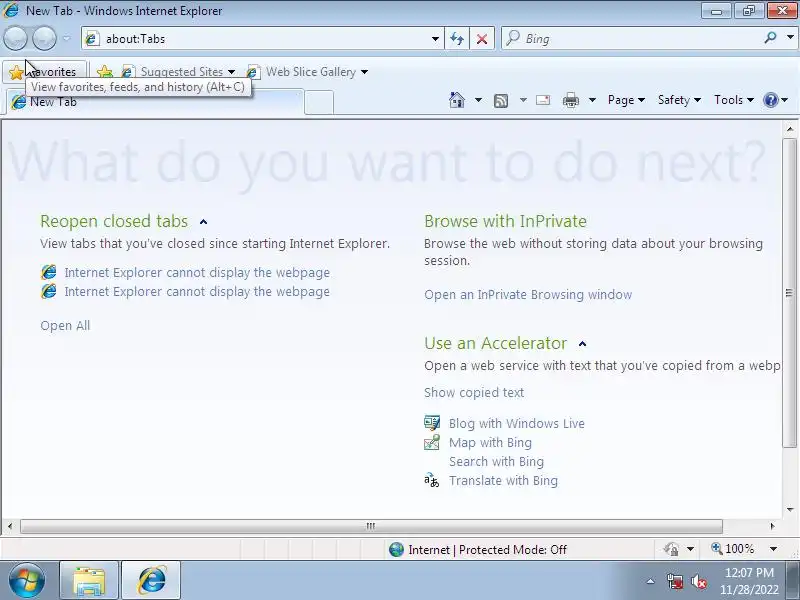The width and height of the screenshot is (800, 600).
Task: Click the Refresh page button
Action: (x=457, y=39)
